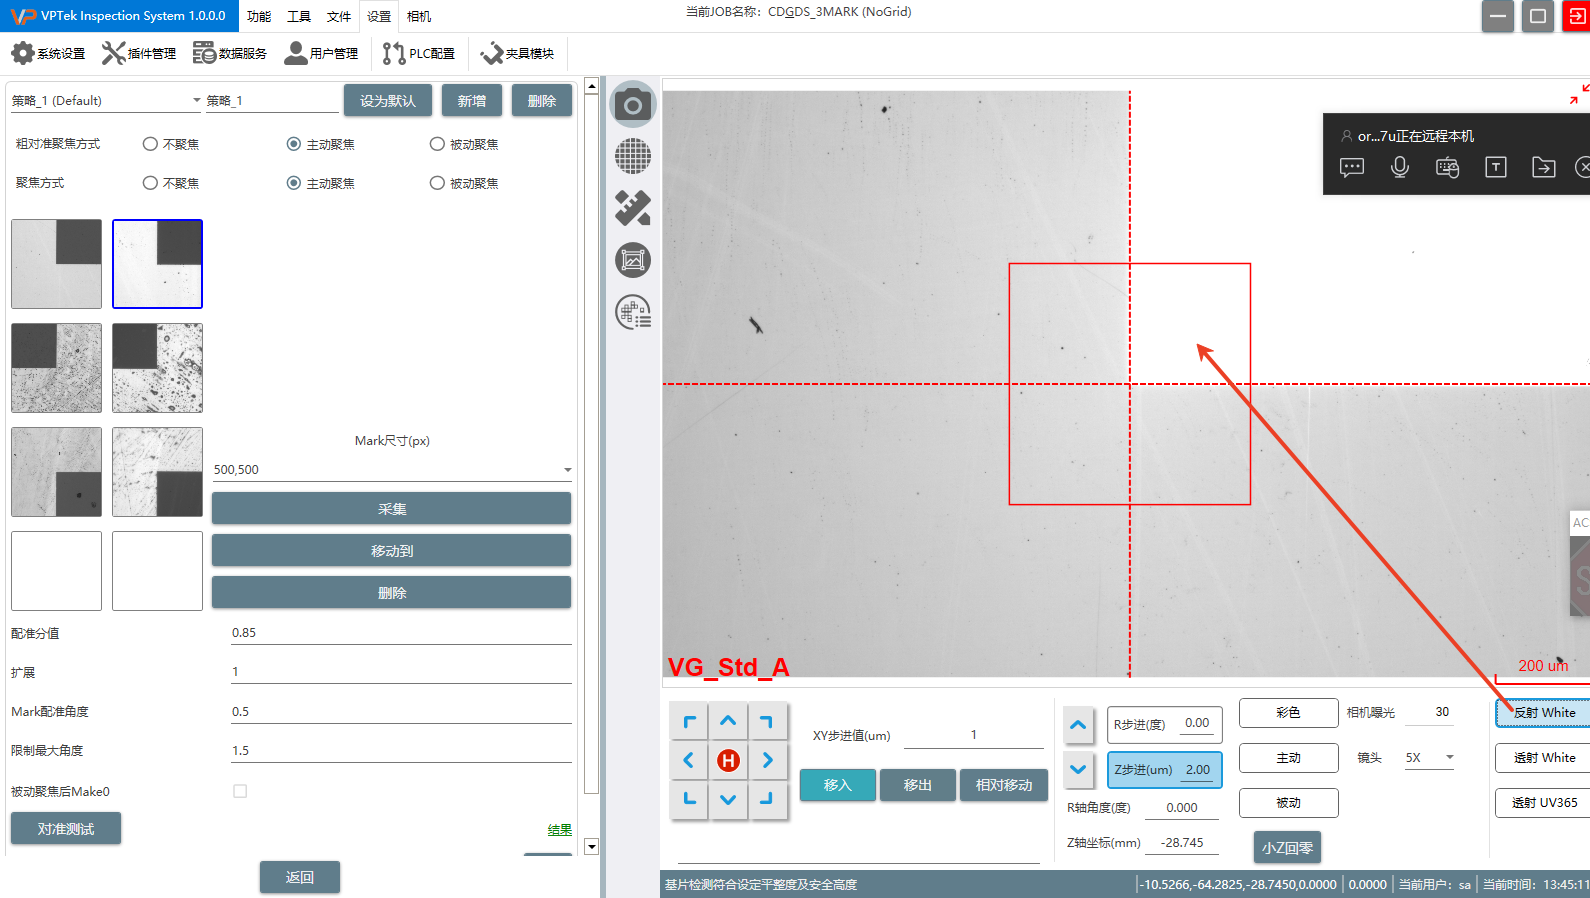Move stage right with right arrow
This screenshot has width=1590, height=898.
click(x=767, y=760)
